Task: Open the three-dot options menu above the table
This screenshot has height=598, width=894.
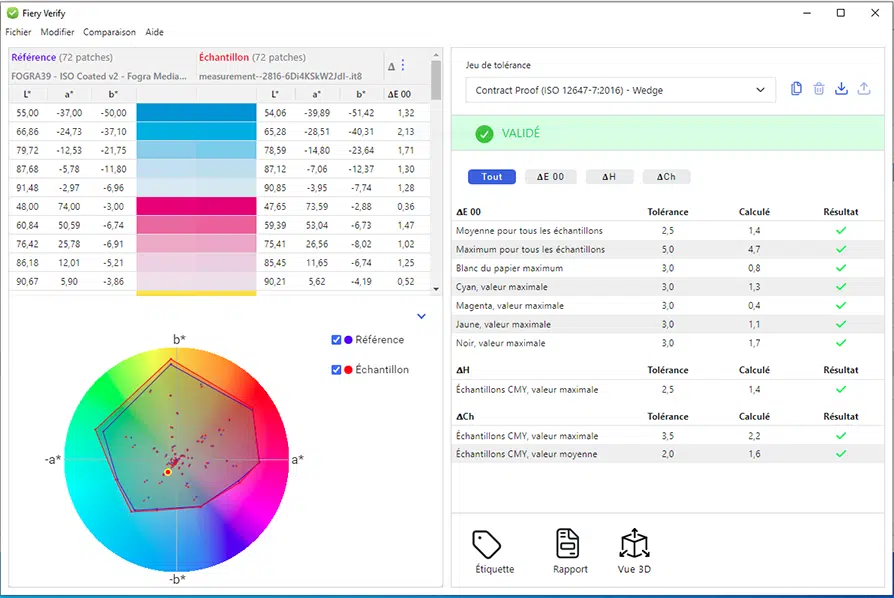Action: (x=403, y=65)
